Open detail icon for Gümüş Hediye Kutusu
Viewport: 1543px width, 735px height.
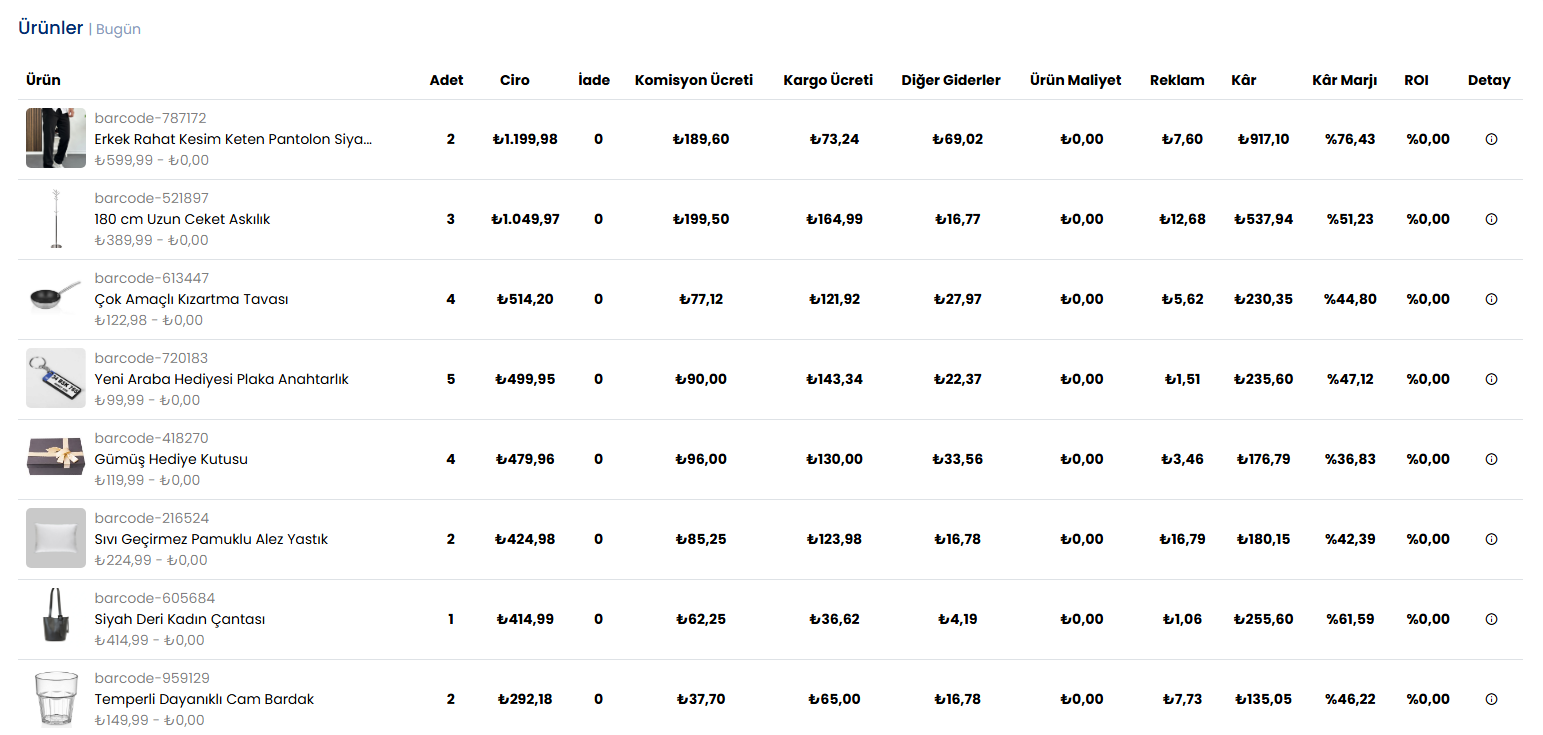coord(1491,459)
